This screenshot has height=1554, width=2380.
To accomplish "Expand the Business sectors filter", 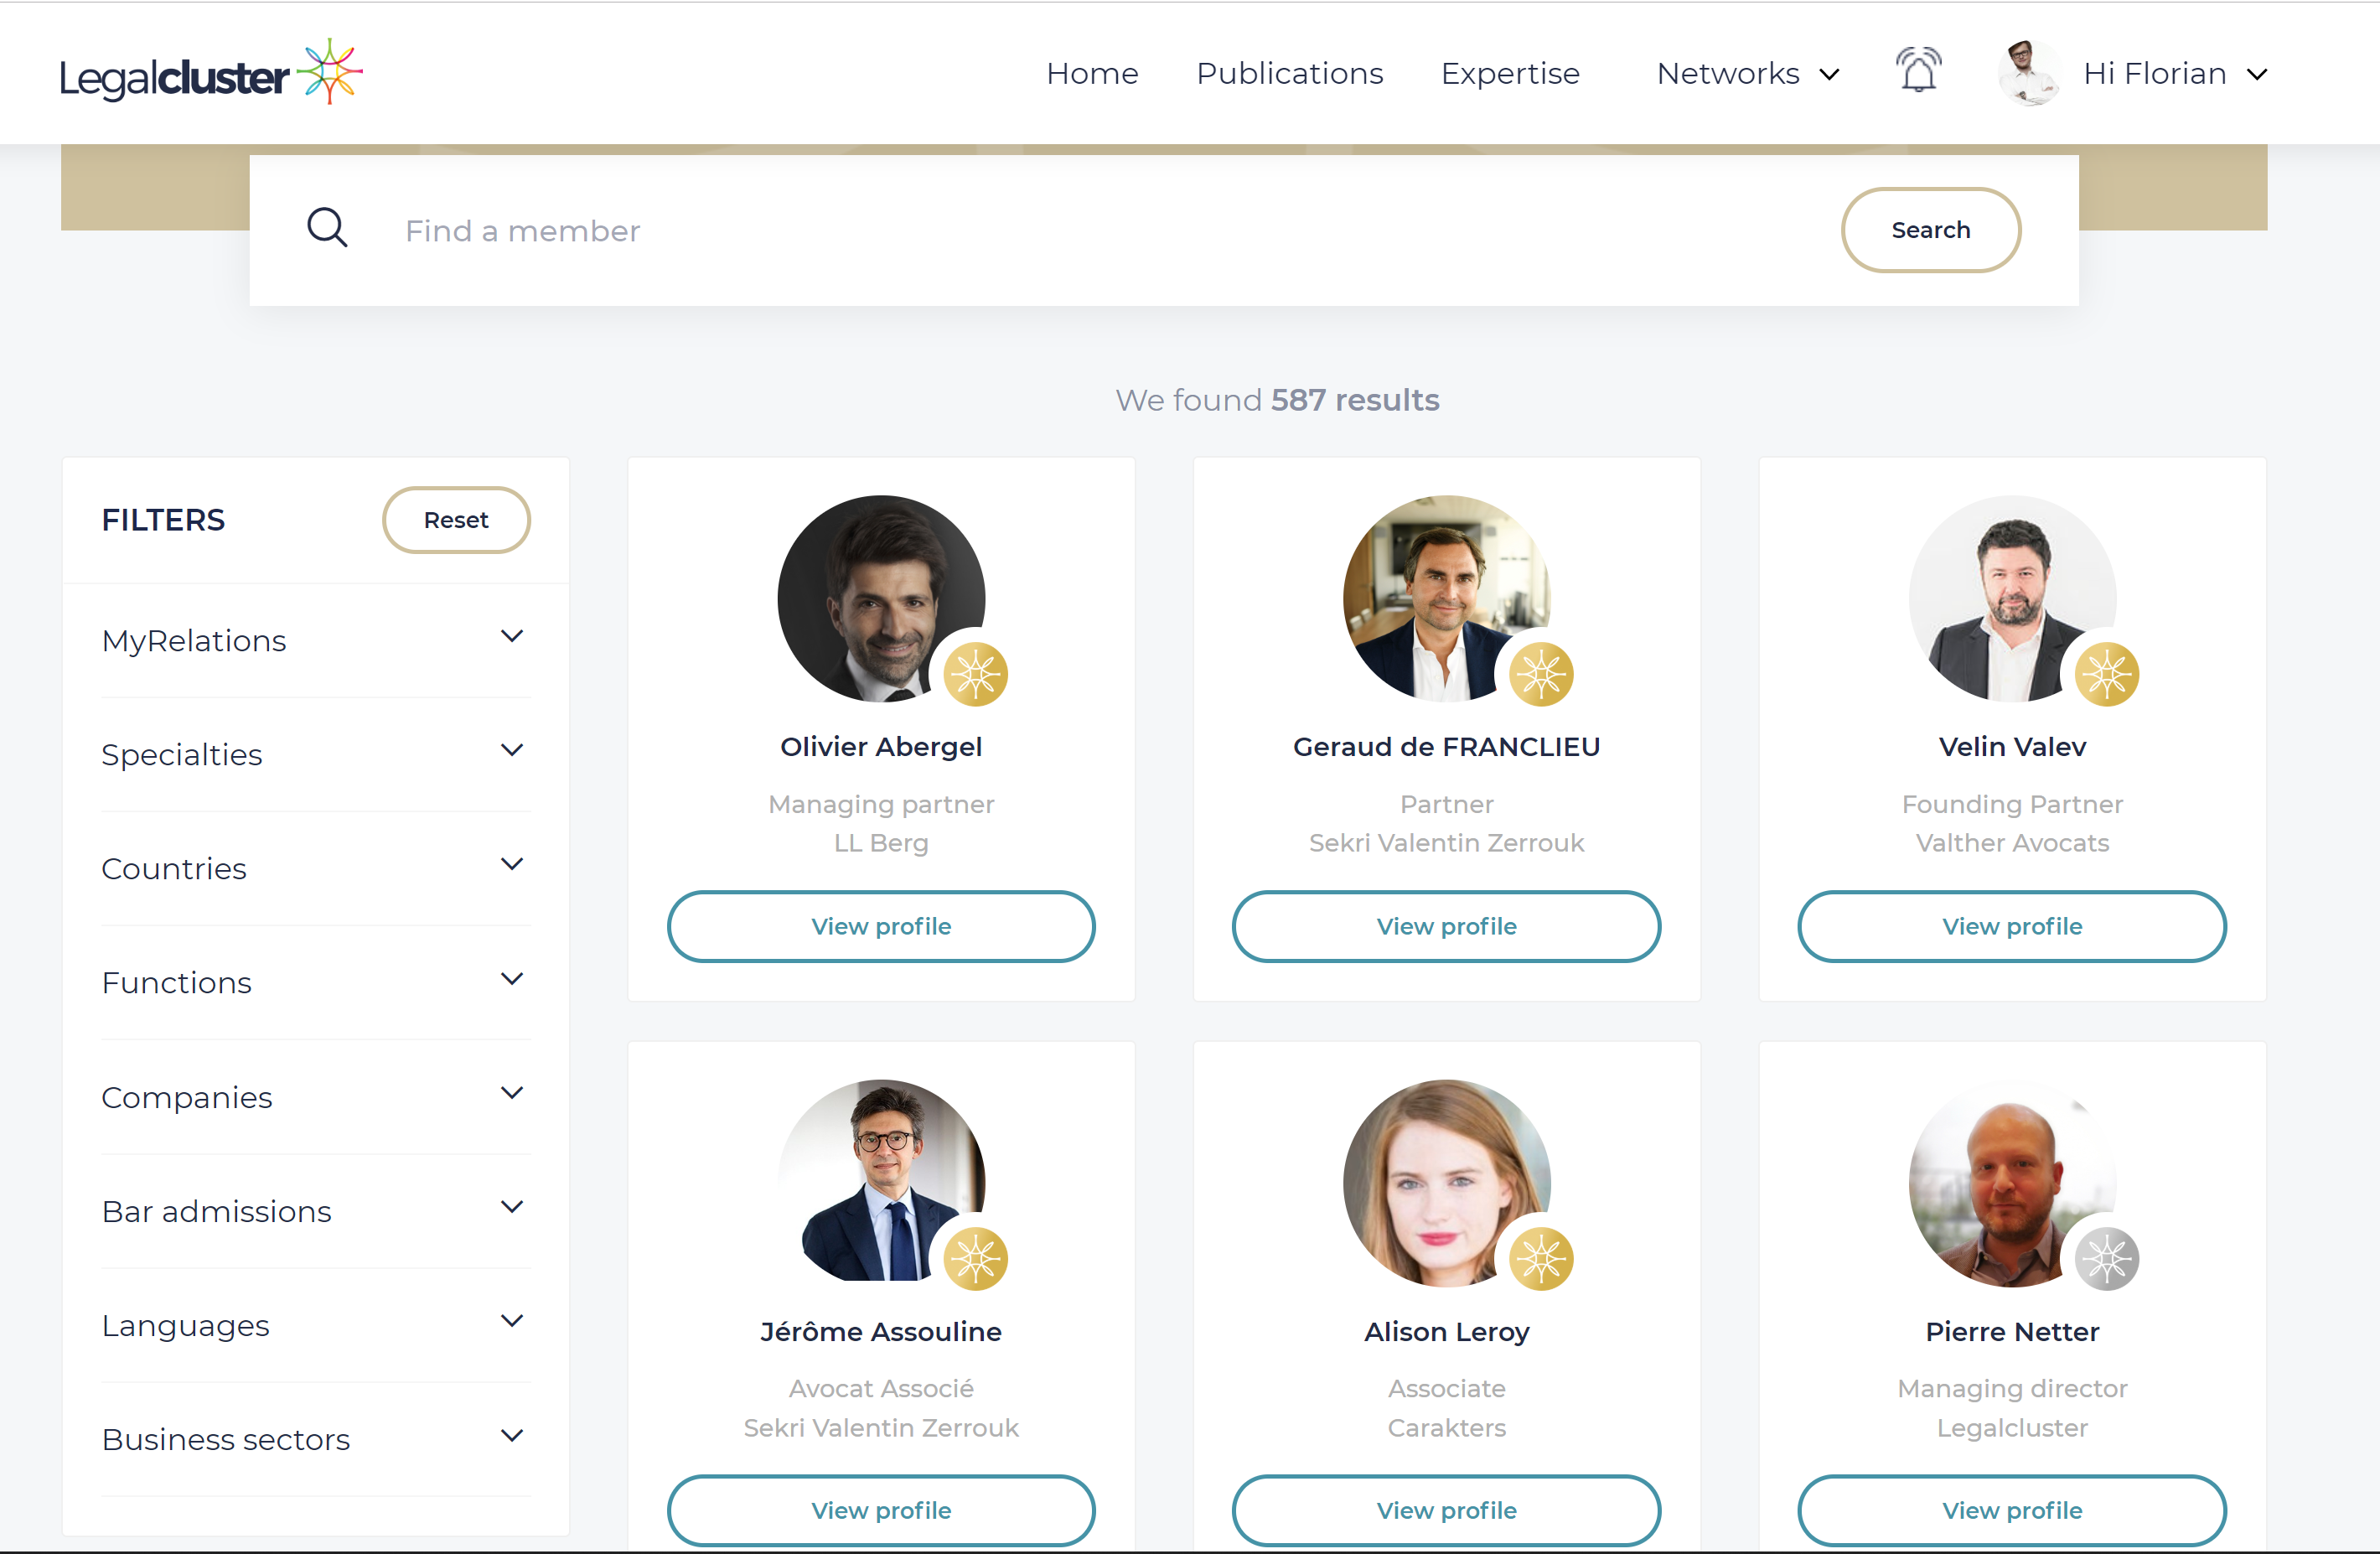I will [315, 1439].
